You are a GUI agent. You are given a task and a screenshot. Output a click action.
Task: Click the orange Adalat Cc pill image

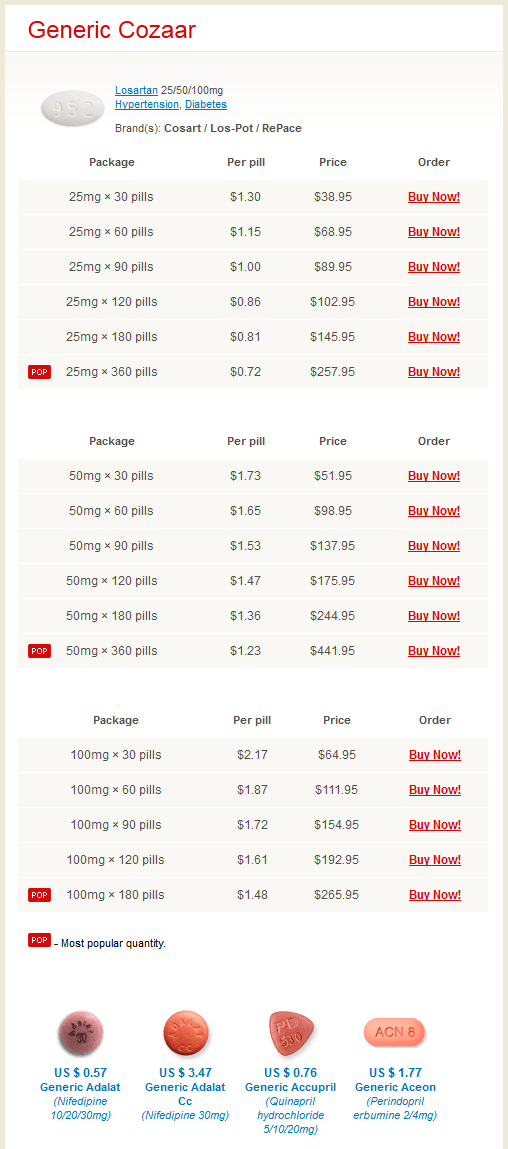tap(185, 1032)
